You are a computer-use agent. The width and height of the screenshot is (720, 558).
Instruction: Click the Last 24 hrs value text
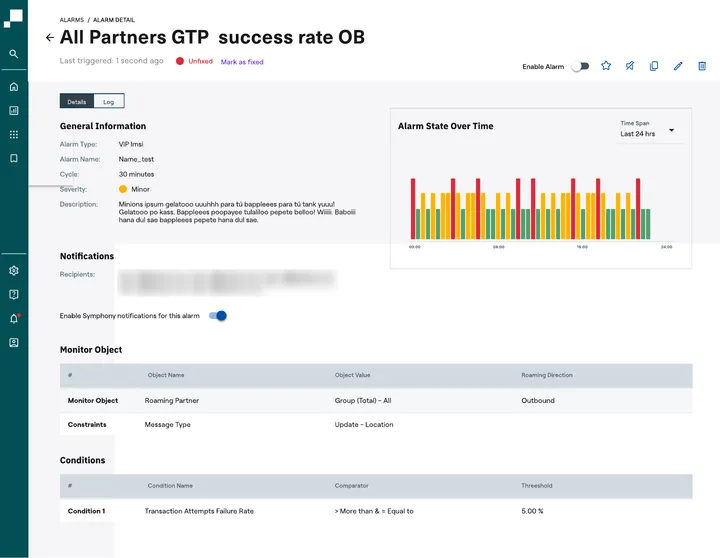pos(637,134)
